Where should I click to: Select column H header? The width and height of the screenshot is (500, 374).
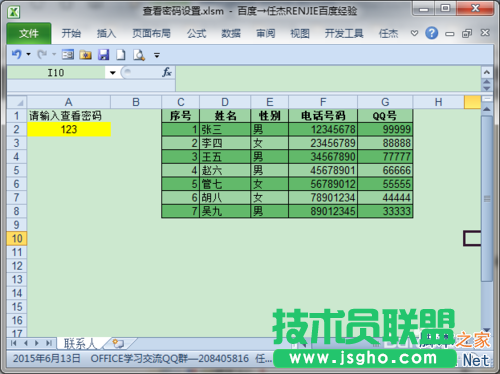(438, 102)
